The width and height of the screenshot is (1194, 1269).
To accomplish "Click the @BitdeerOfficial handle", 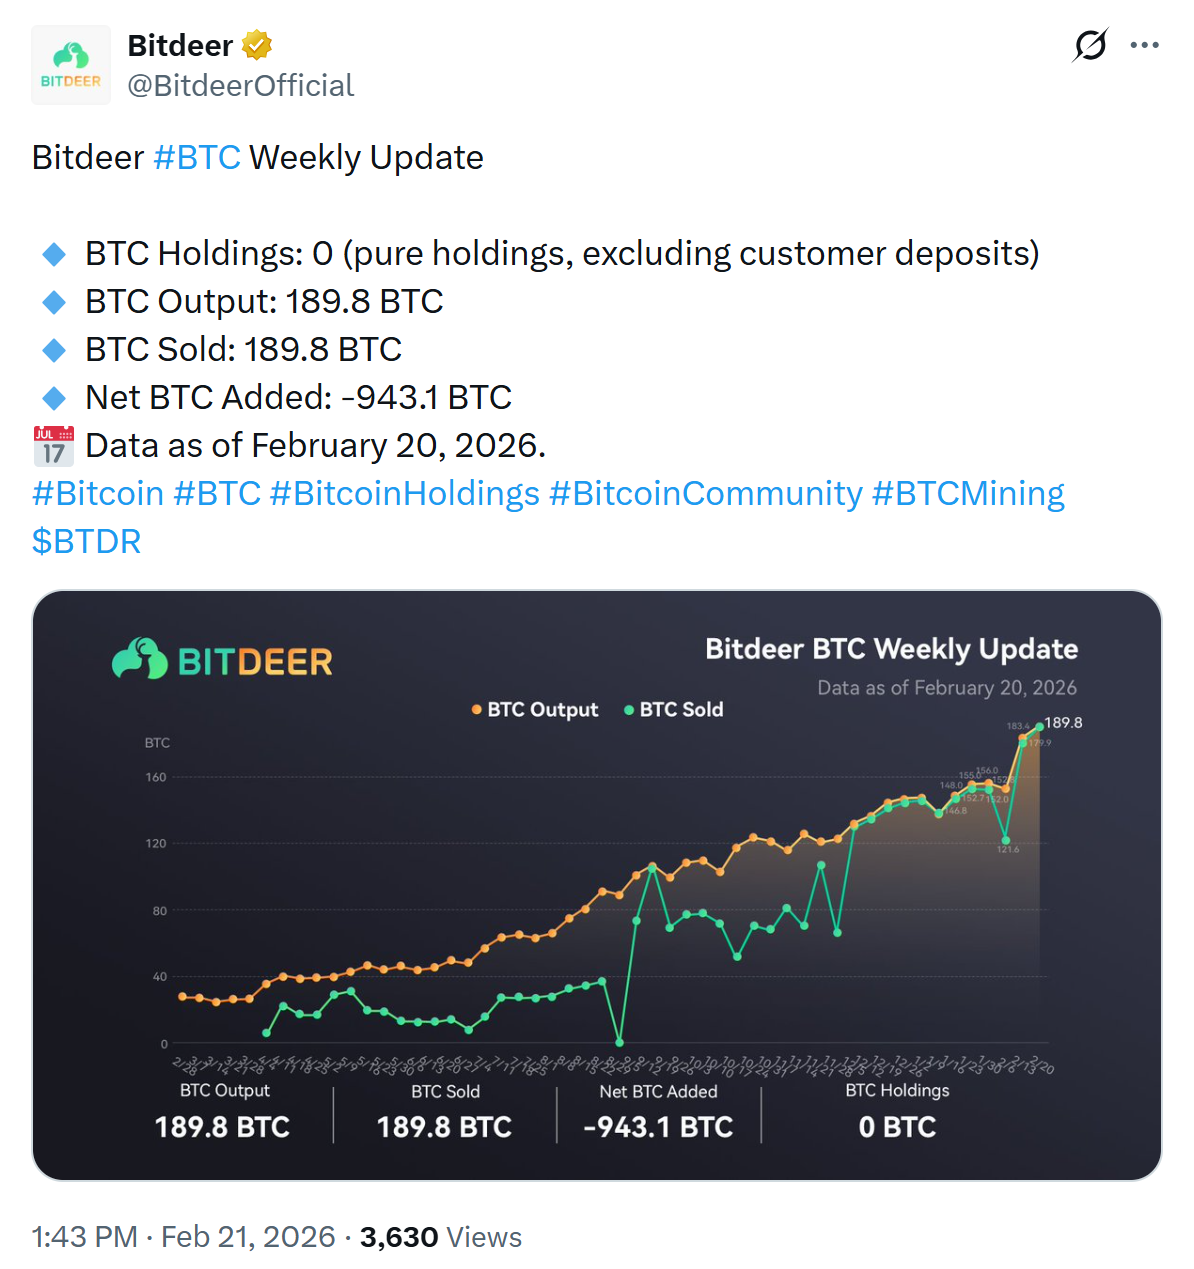I will coord(240,86).
